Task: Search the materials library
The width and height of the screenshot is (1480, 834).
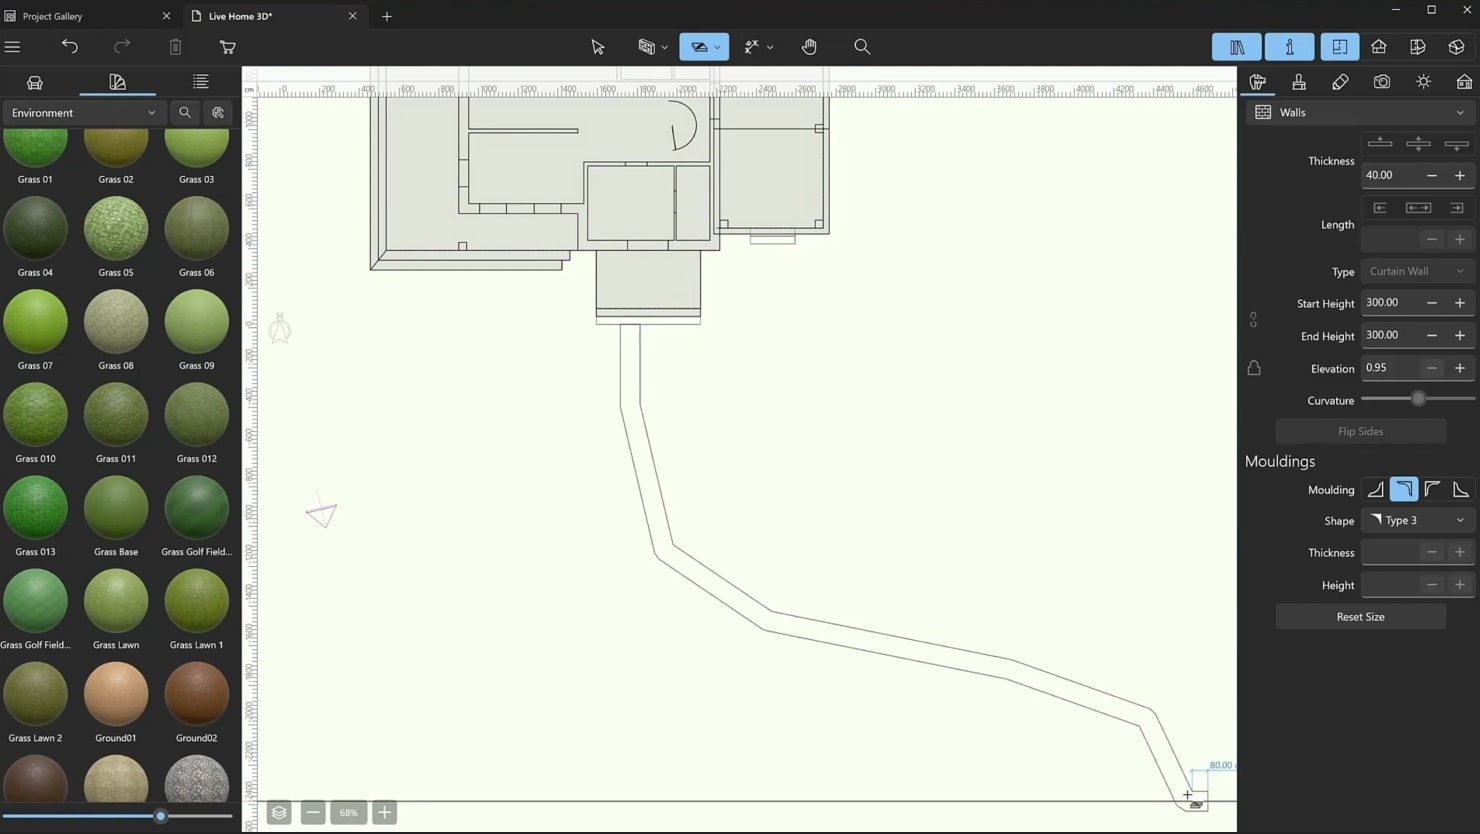Action: tap(185, 113)
